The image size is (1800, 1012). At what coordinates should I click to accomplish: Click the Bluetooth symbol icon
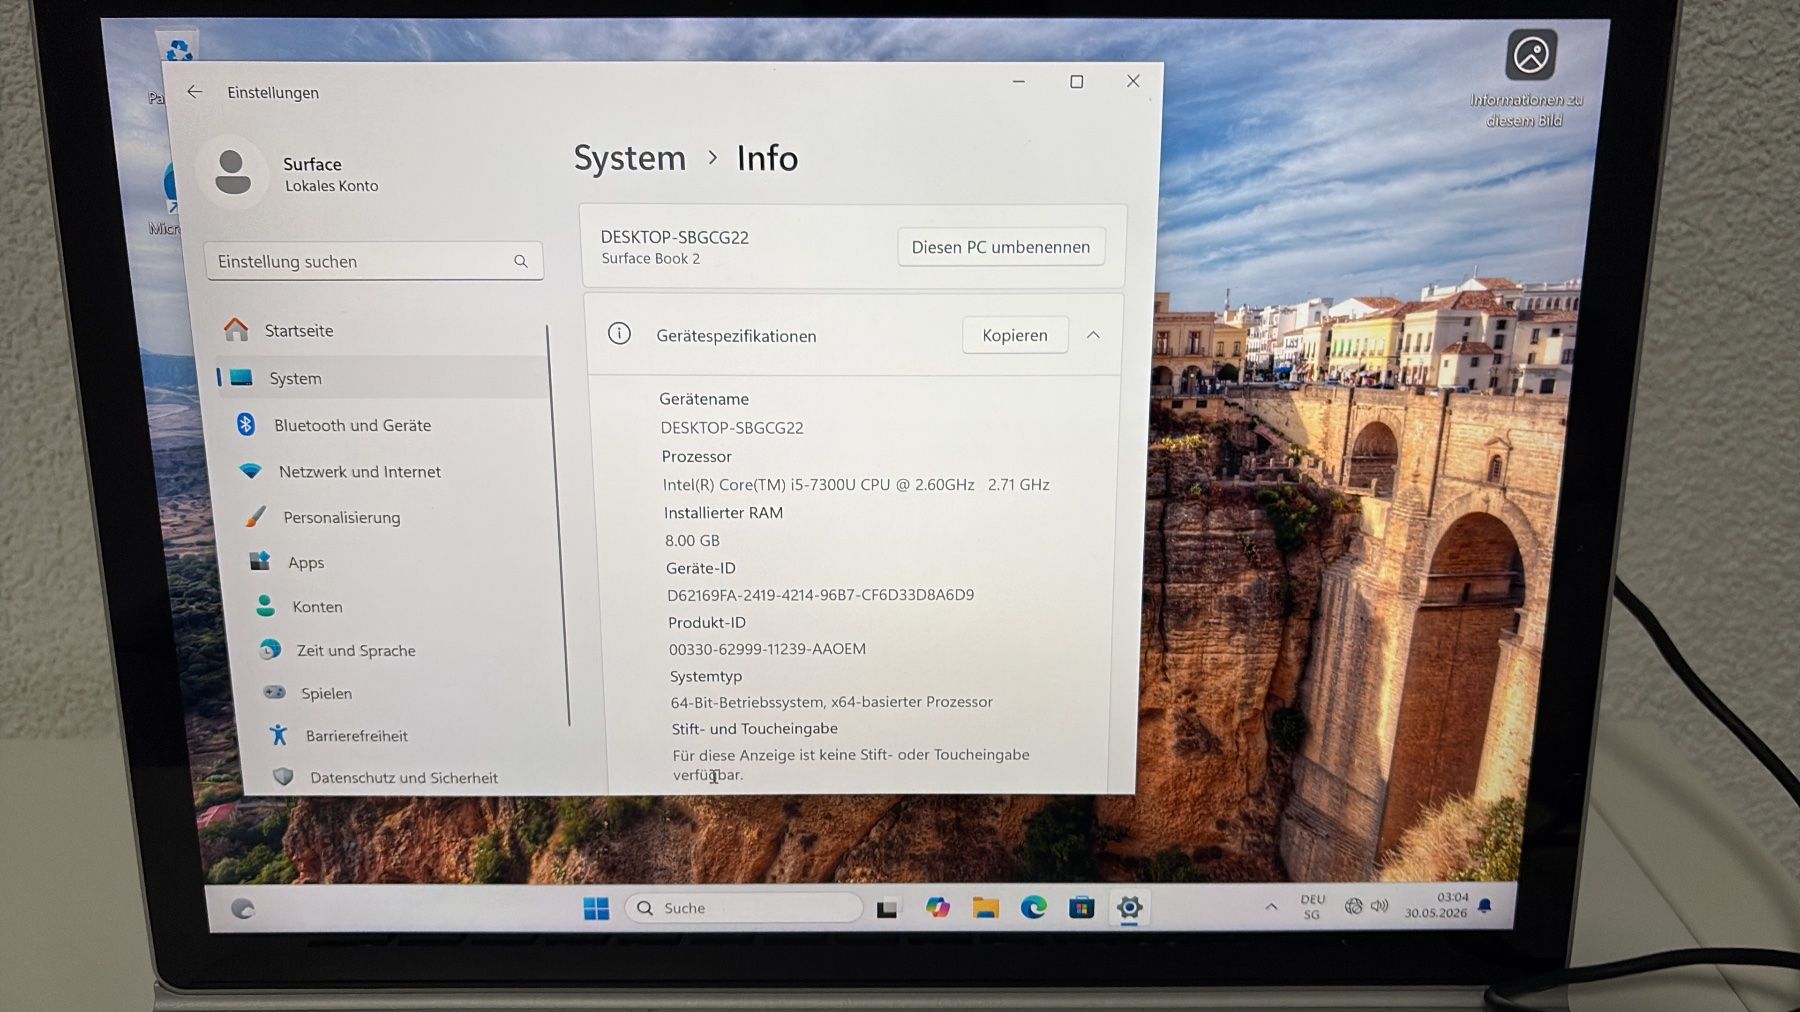pos(245,424)
